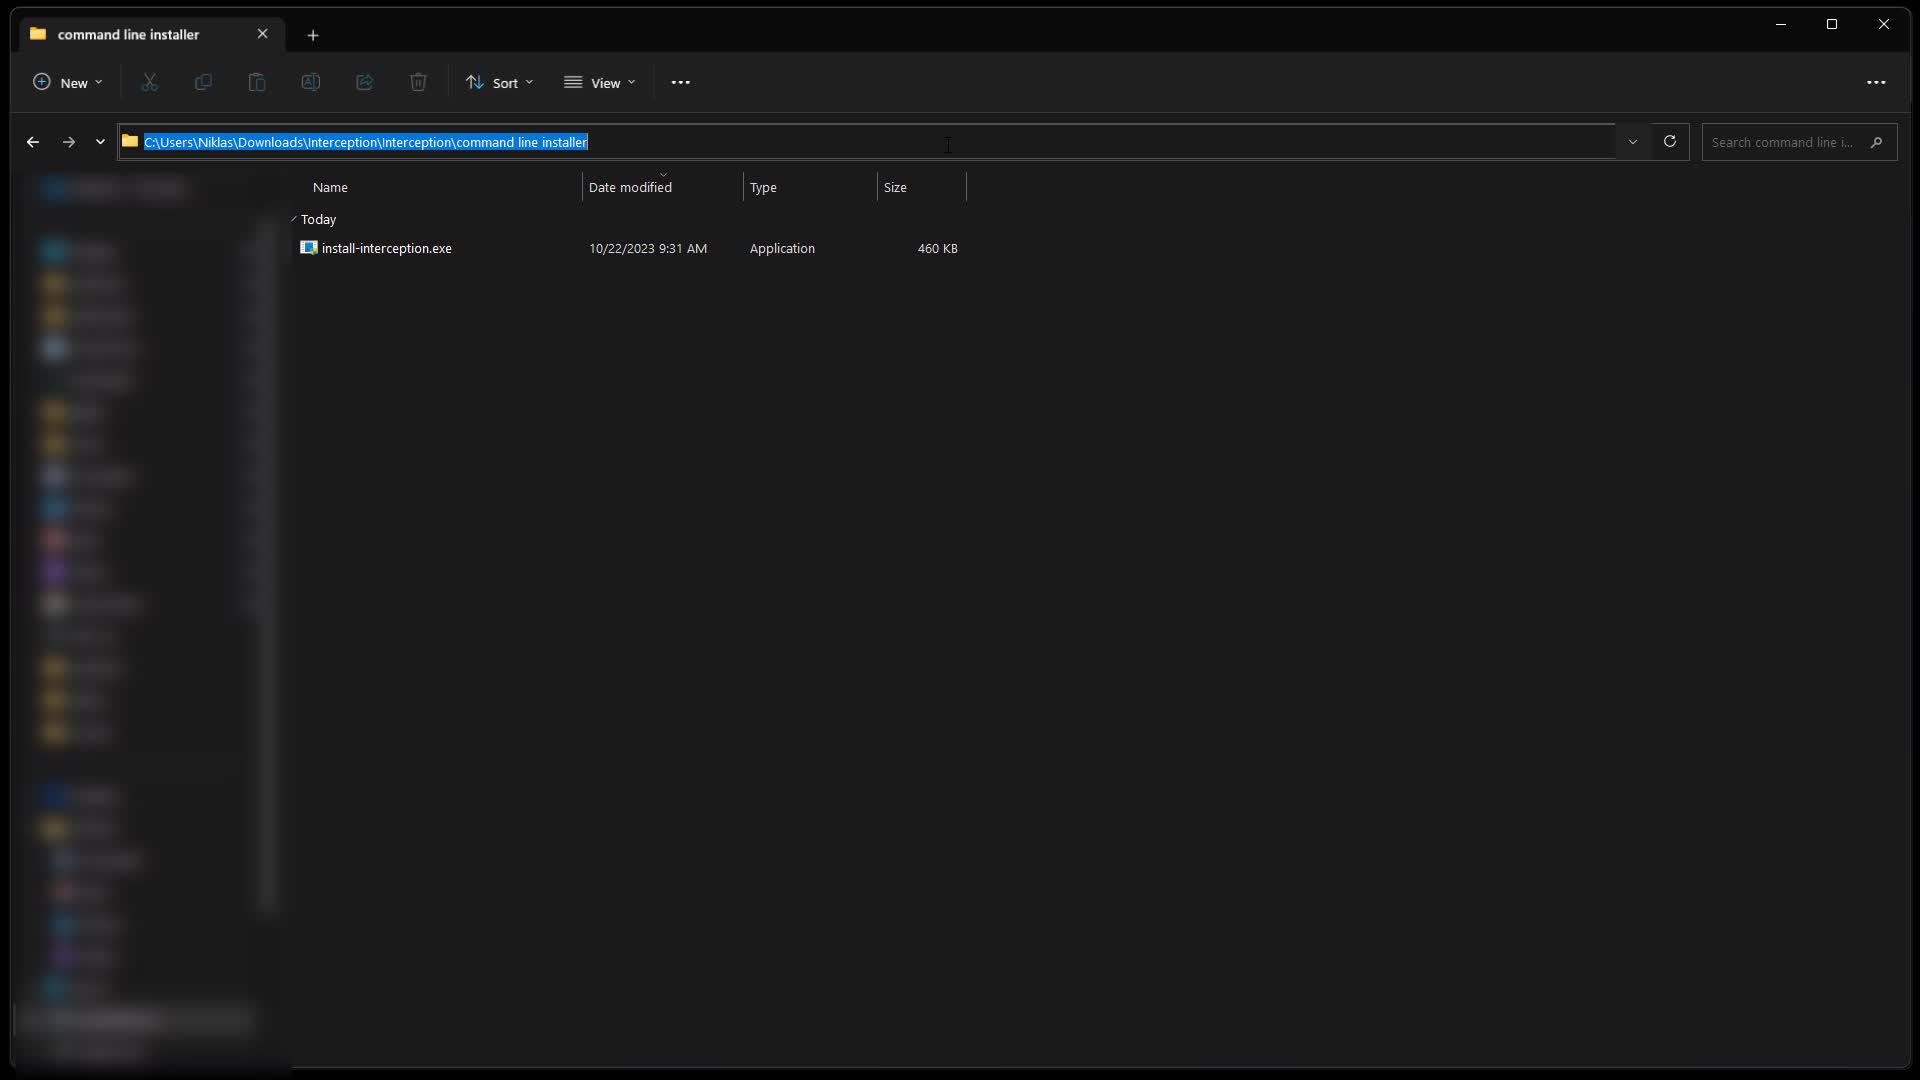This screenshot has width=1920, height=1080.
Task: Go back to the previous folder
Action: point(33,142)
